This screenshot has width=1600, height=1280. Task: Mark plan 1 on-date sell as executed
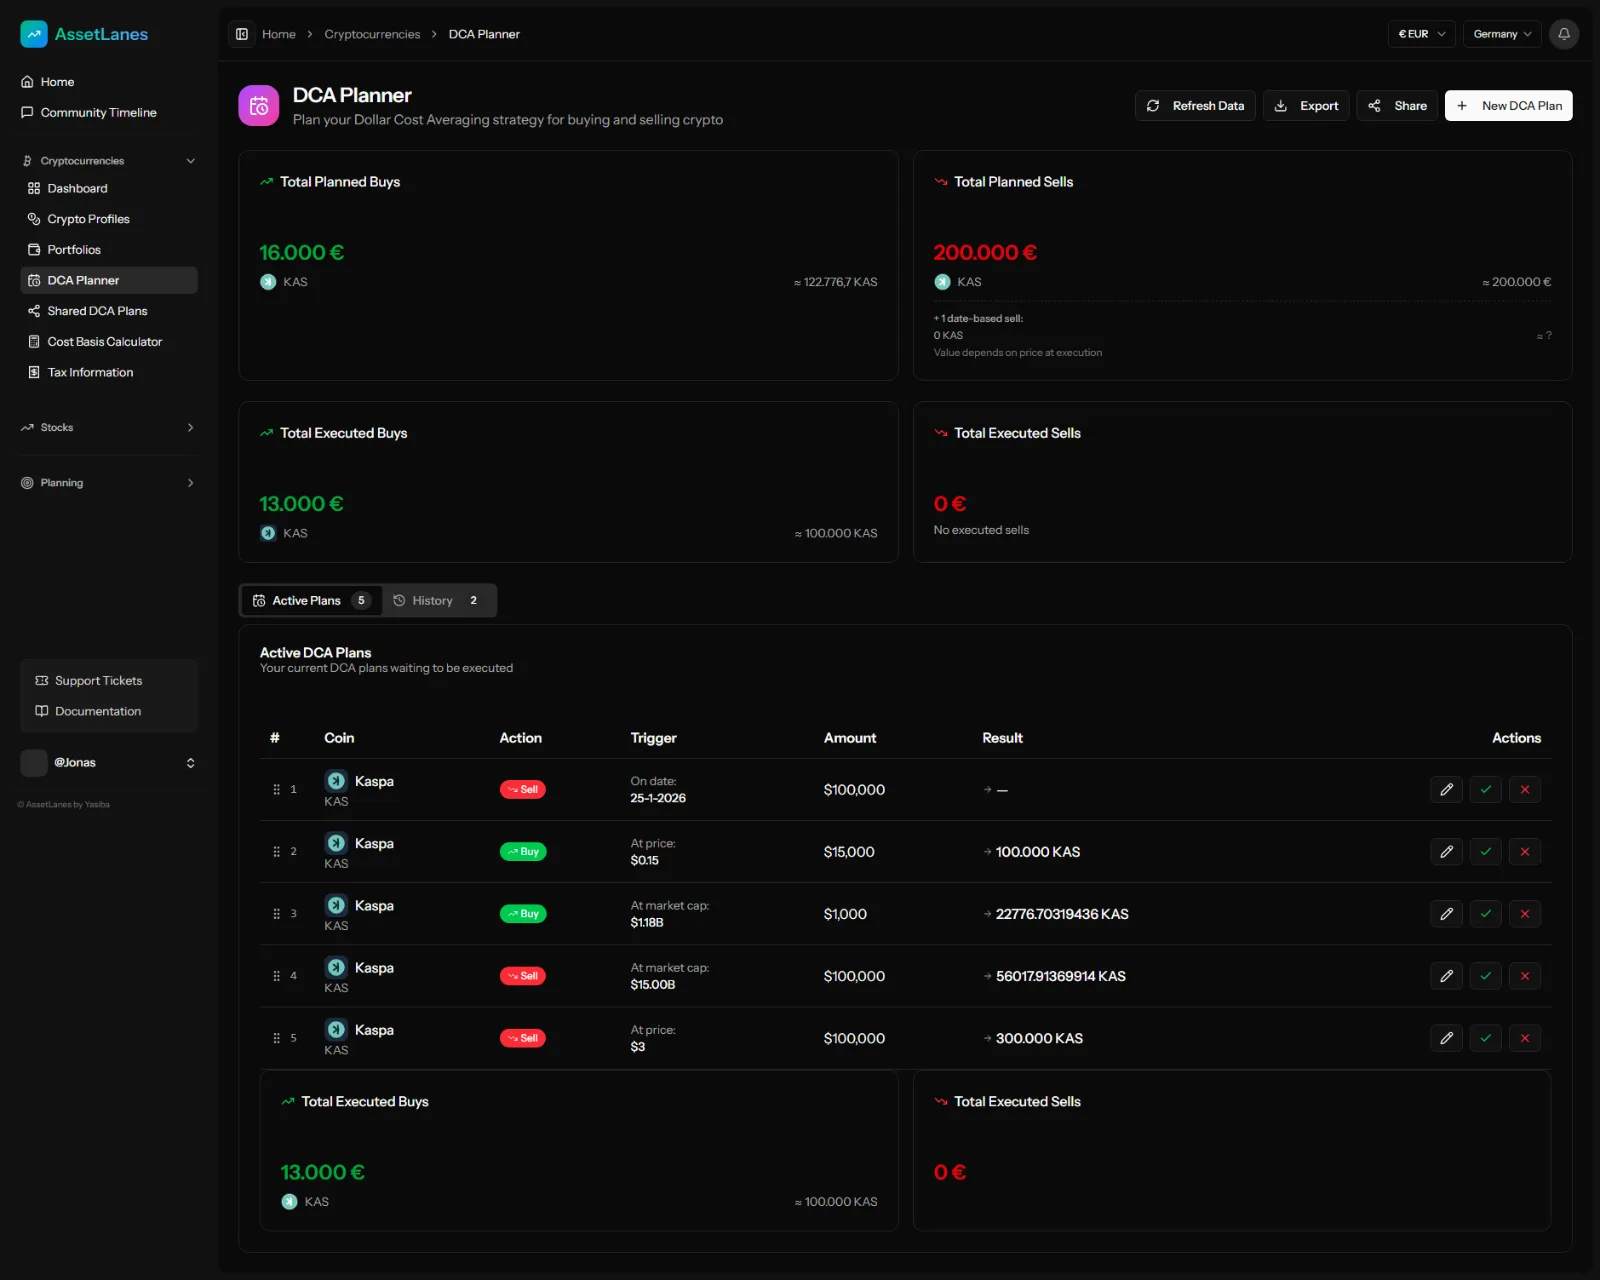[1486, 790]
